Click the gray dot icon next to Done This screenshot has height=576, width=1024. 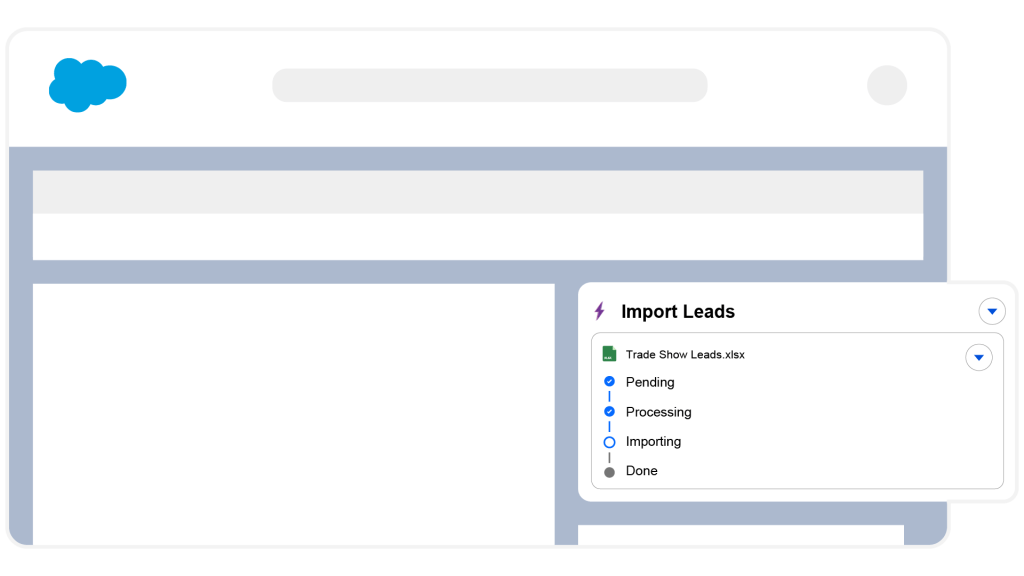[x=609, y=470]
